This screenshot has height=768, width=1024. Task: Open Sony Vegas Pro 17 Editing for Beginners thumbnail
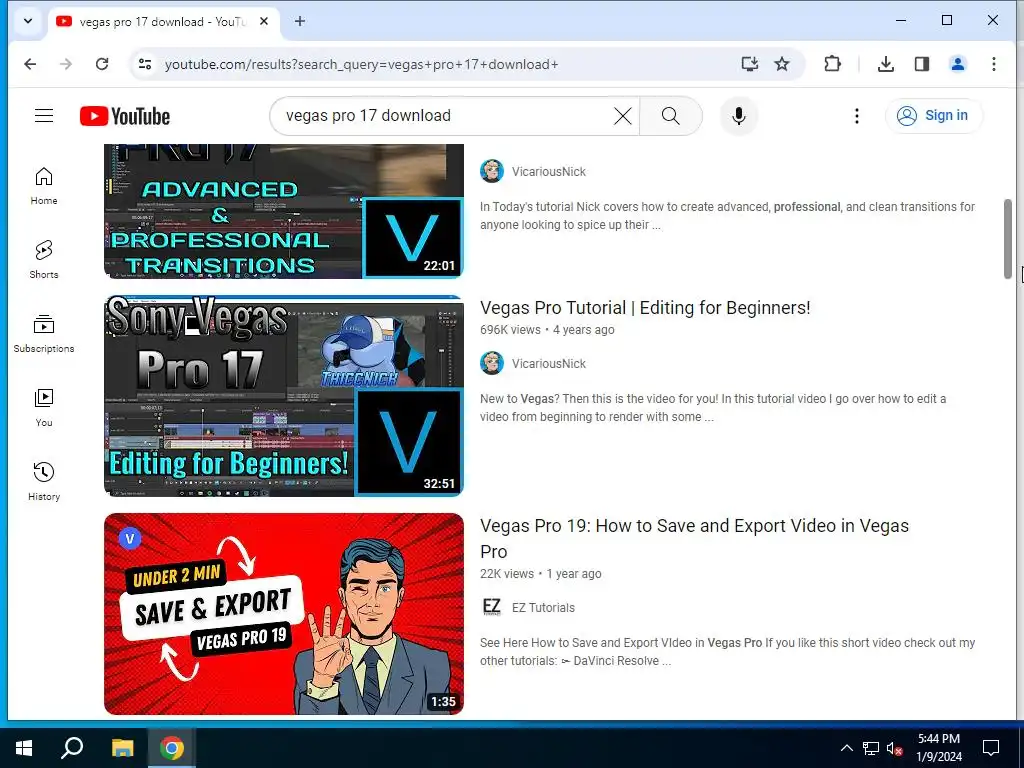click(x=283, y=396)
